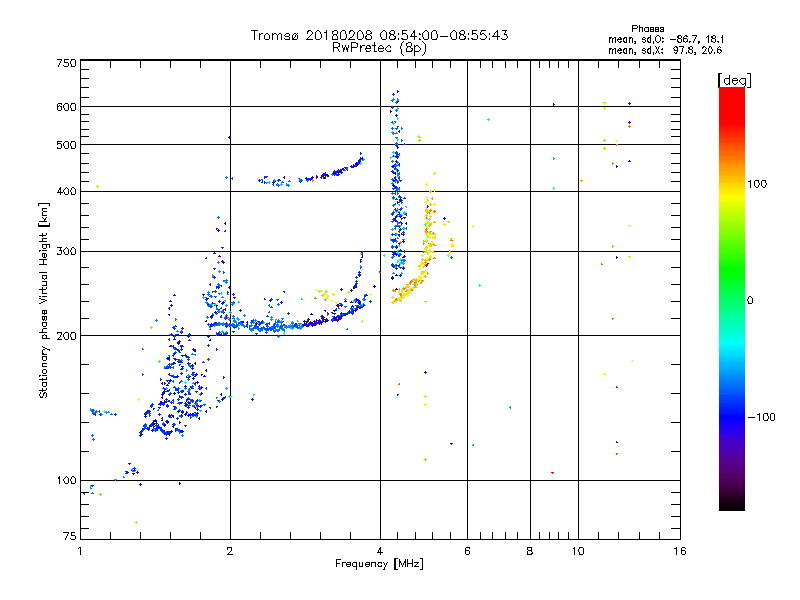
Task: Click the x-axis tick label '6'
Action: pyautogui.click(x=467, y=551)
